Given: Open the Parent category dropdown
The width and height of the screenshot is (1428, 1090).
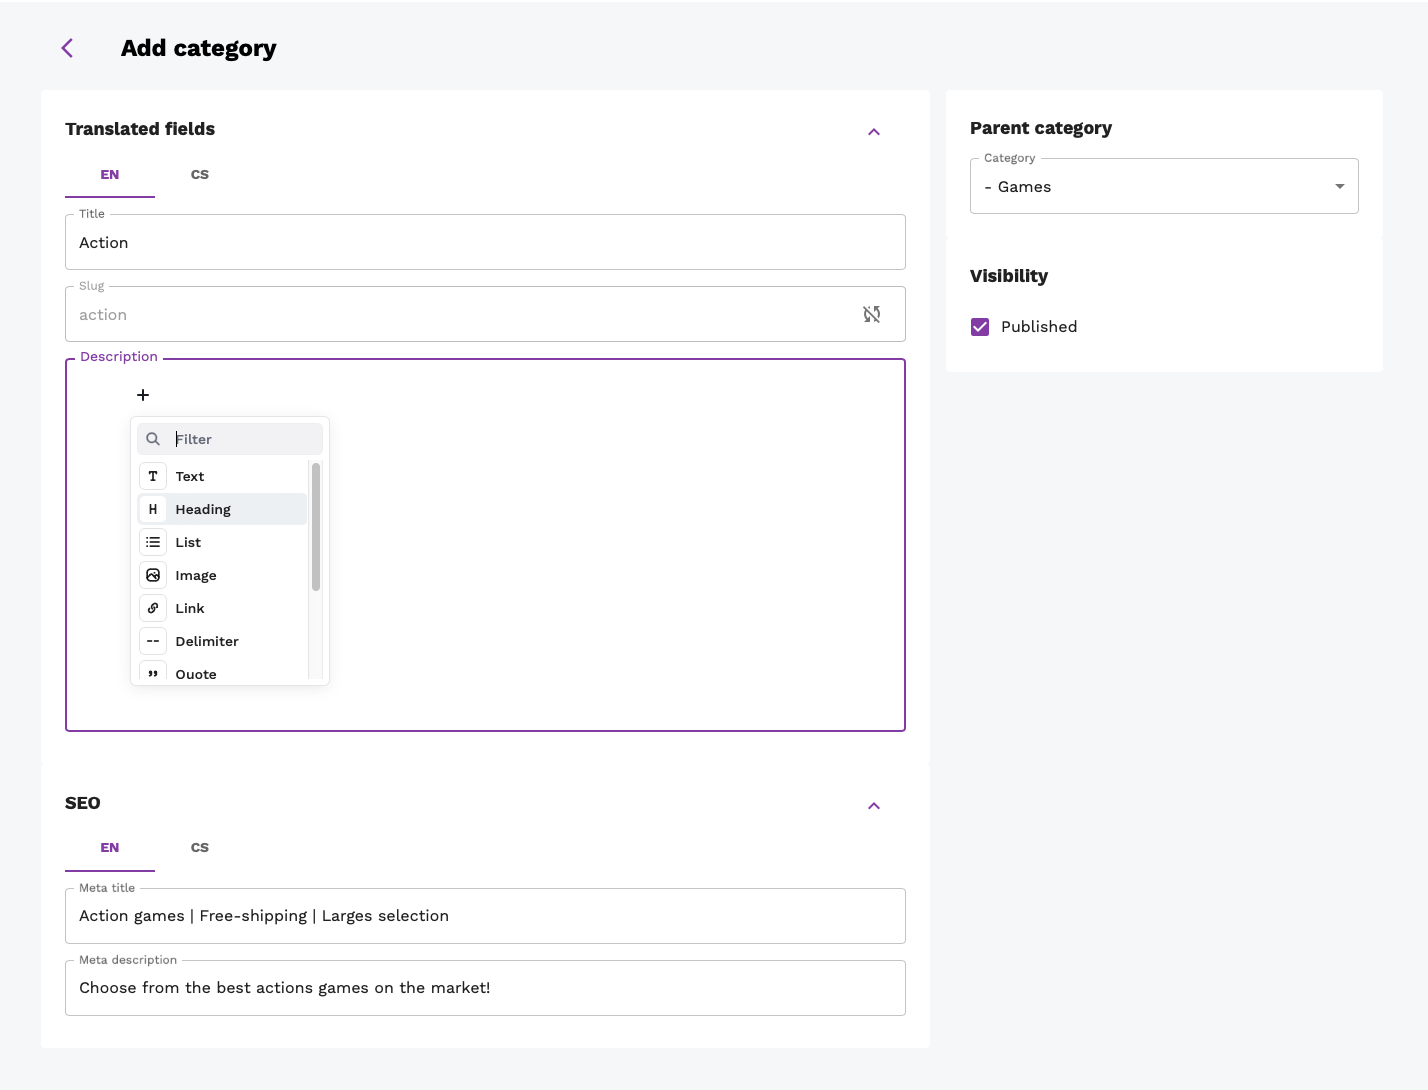Looking at the screenshot, I should click(x=1164, y=186).
